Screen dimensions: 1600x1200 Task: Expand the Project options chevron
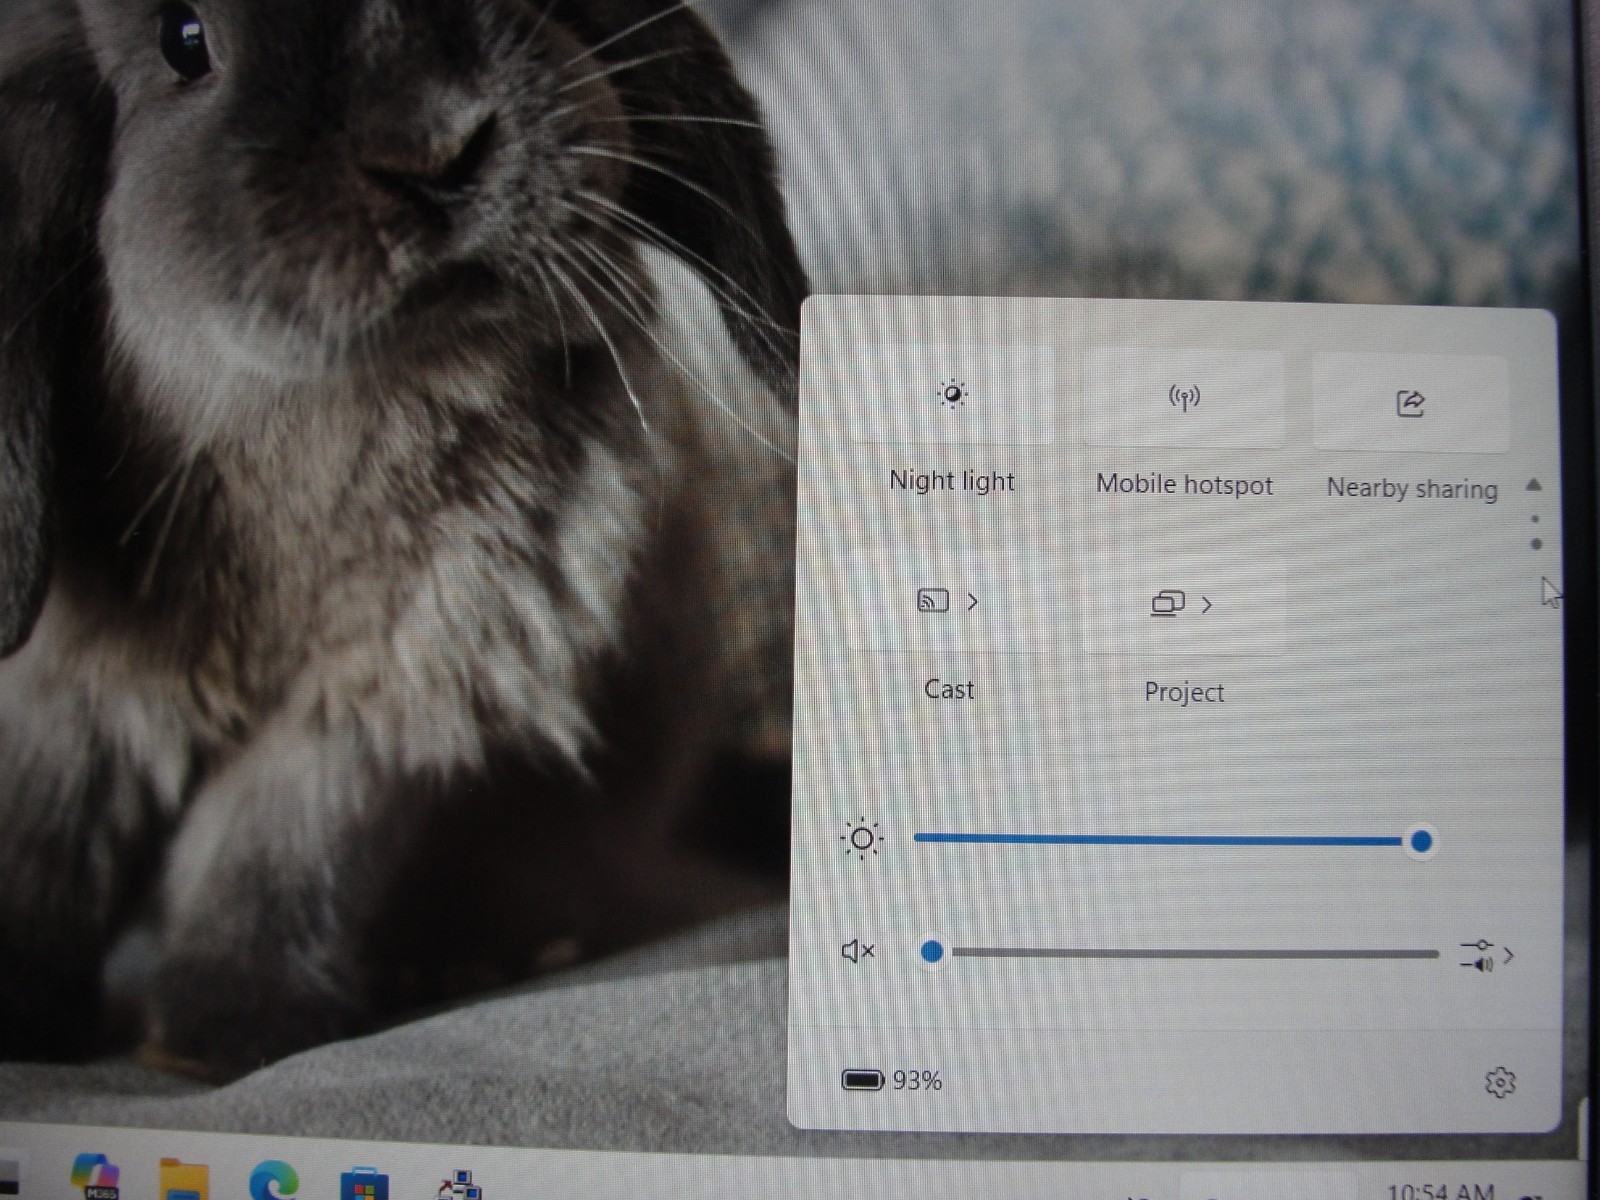(x=1207, y=605)
